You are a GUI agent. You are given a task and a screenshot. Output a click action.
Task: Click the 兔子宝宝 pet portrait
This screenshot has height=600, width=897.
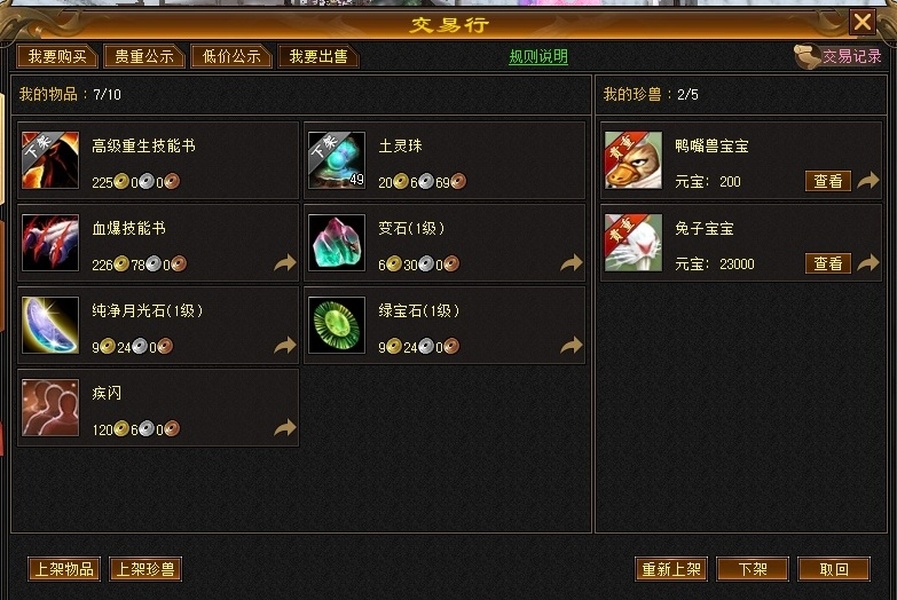coord(633,243)
